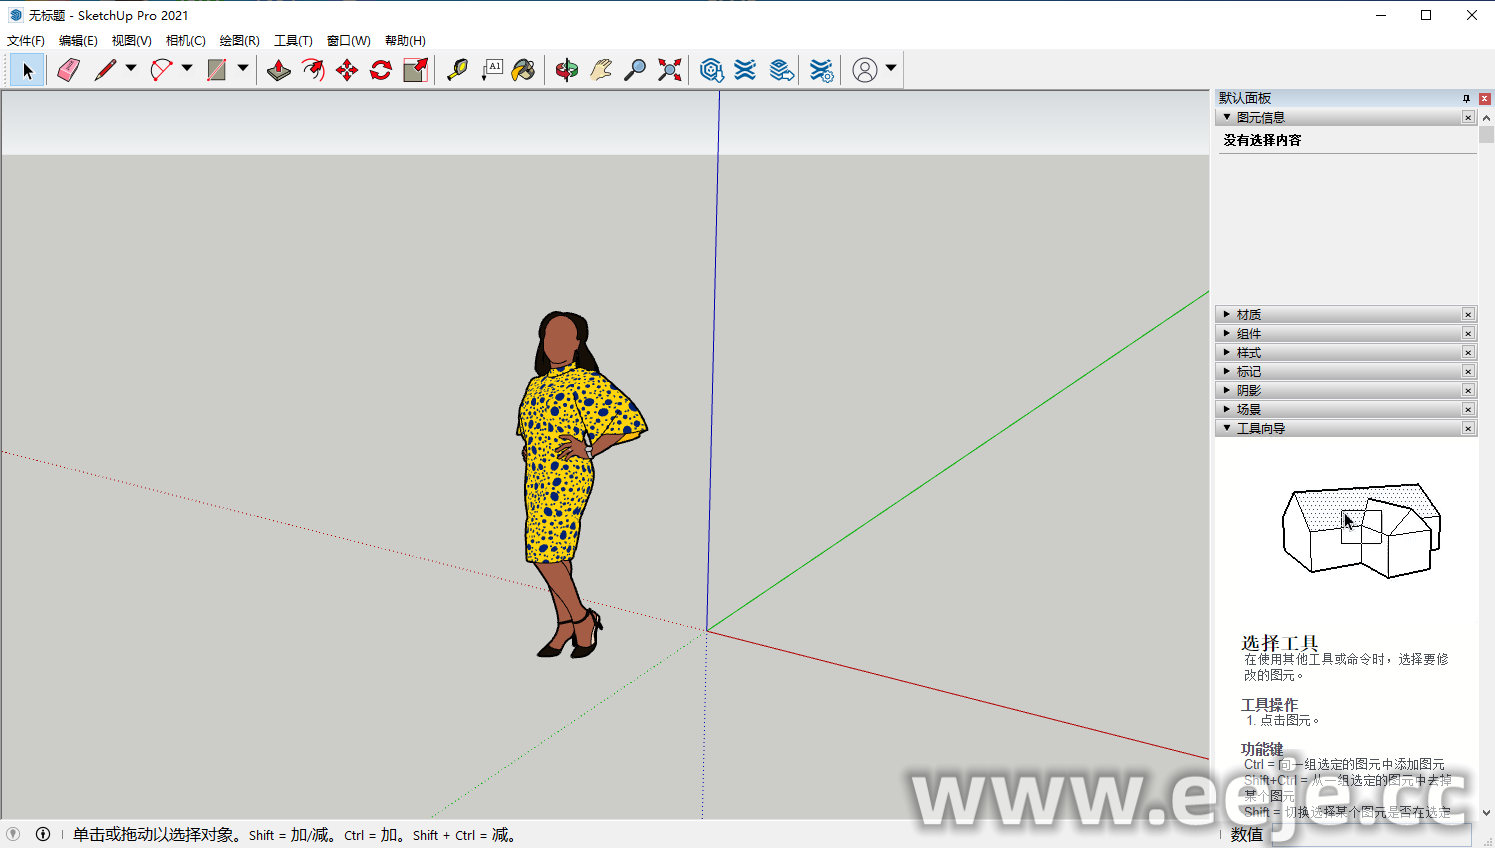This screenshot has width=1495, height=848.
Task: Select the Eraser tool
Action: point(68,70)
